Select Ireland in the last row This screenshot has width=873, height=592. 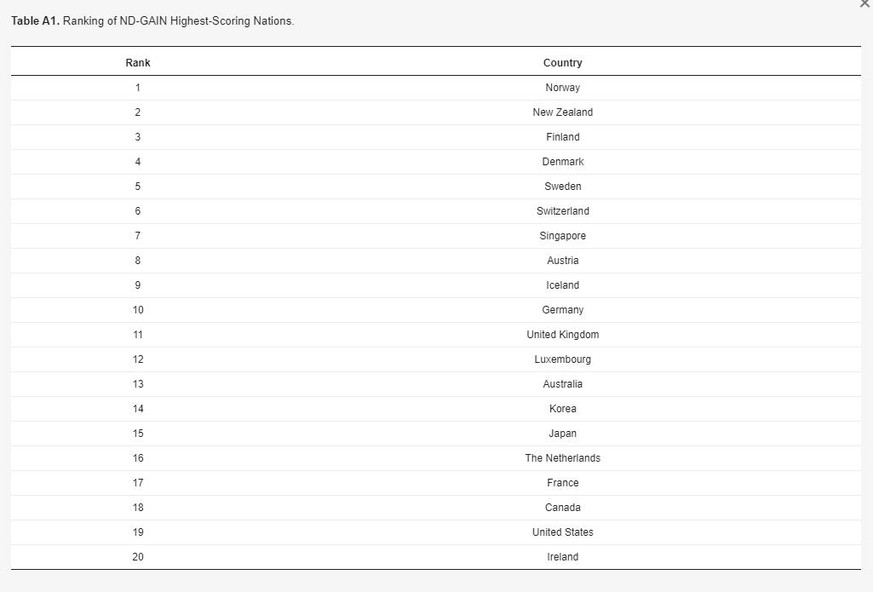click(x=562, y=557)
